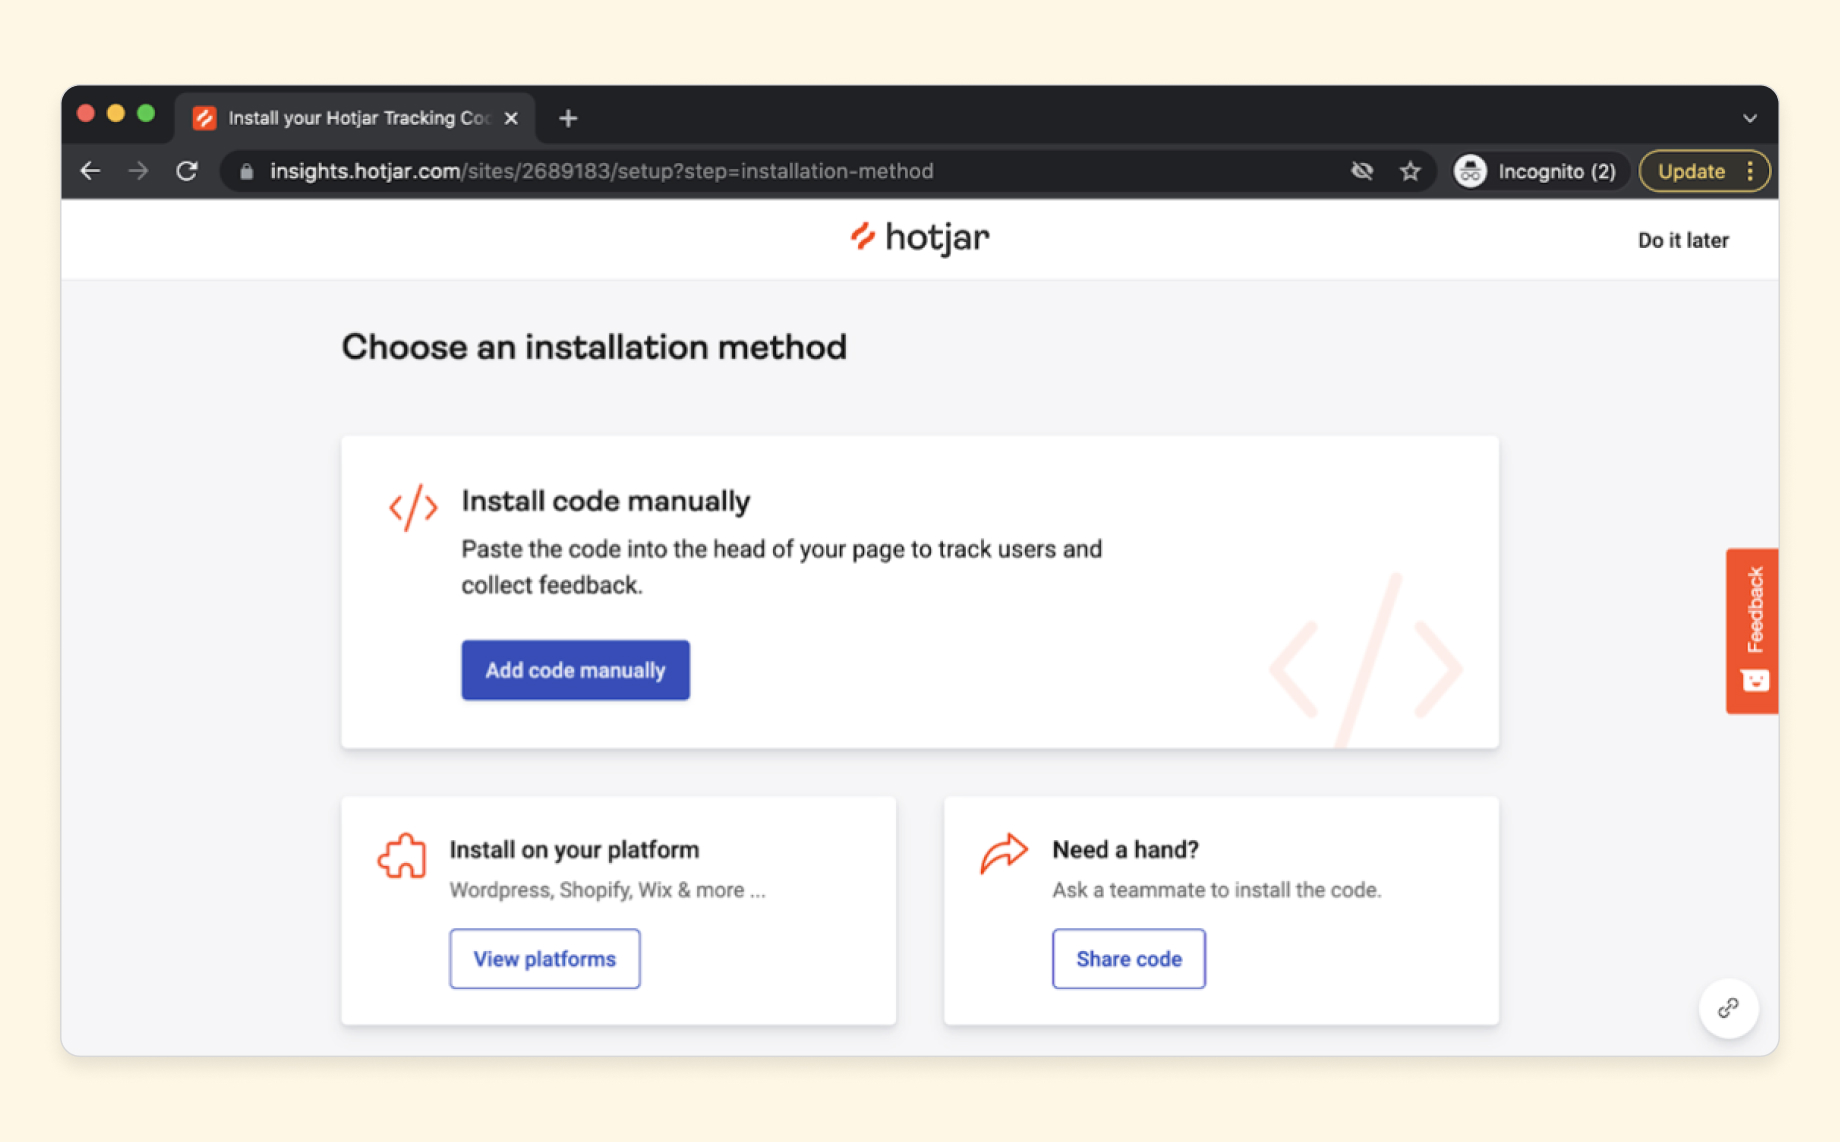Open the Chrome three-dot menu

coord(1750,171)
